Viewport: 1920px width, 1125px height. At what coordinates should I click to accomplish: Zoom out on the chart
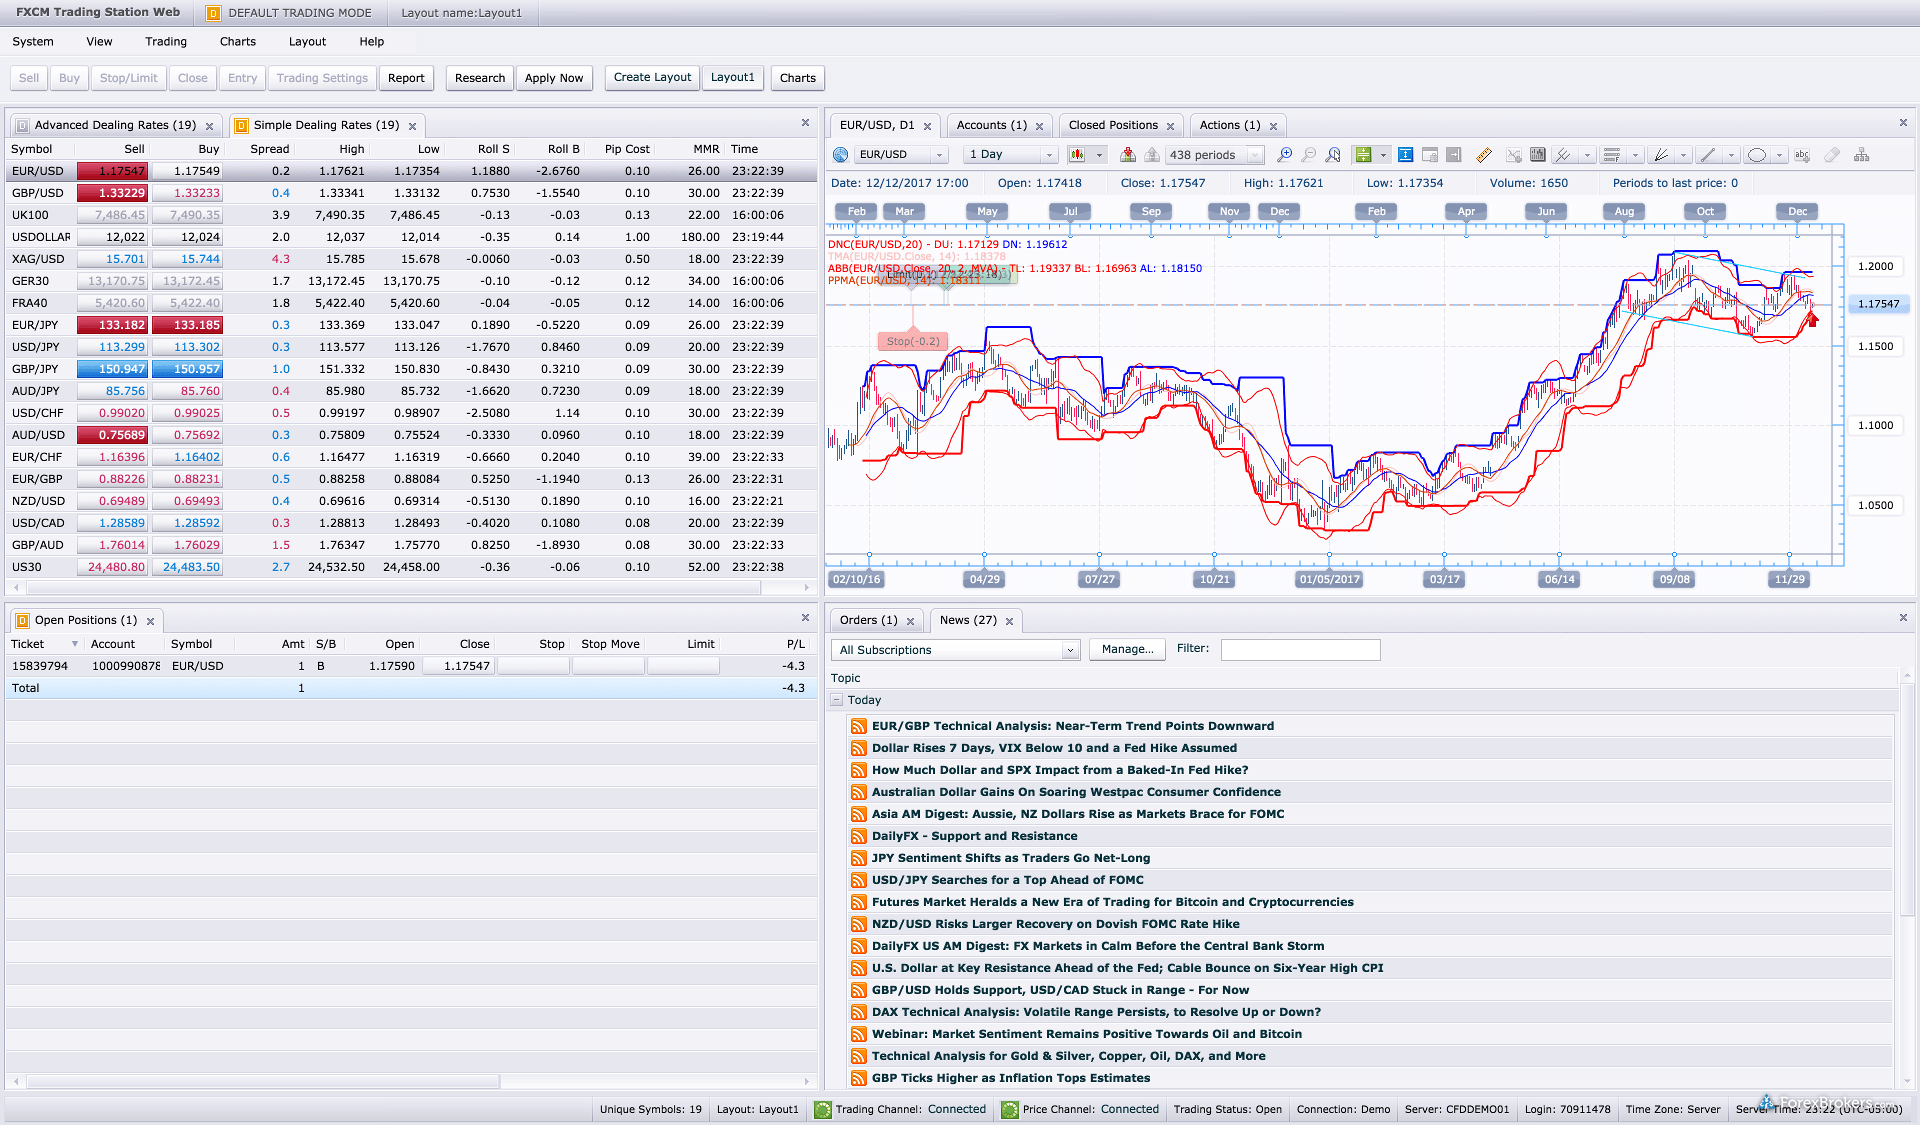pos(1309,155)
